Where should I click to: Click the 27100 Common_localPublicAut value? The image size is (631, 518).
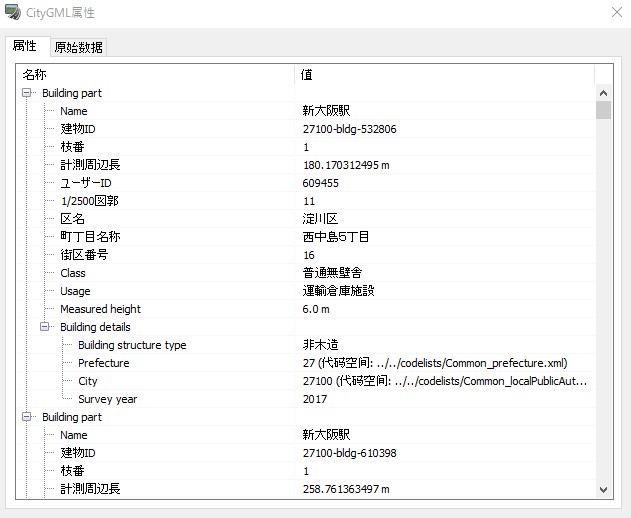coord(445,381)
